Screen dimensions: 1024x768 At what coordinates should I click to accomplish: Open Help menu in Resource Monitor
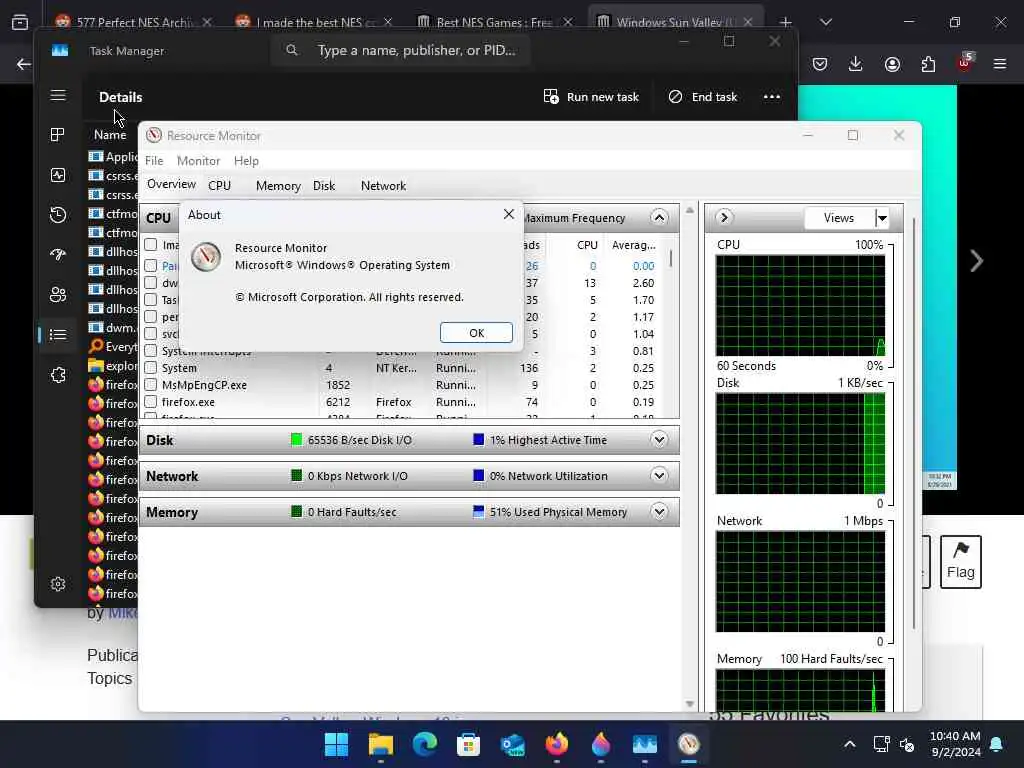(246, 161)
